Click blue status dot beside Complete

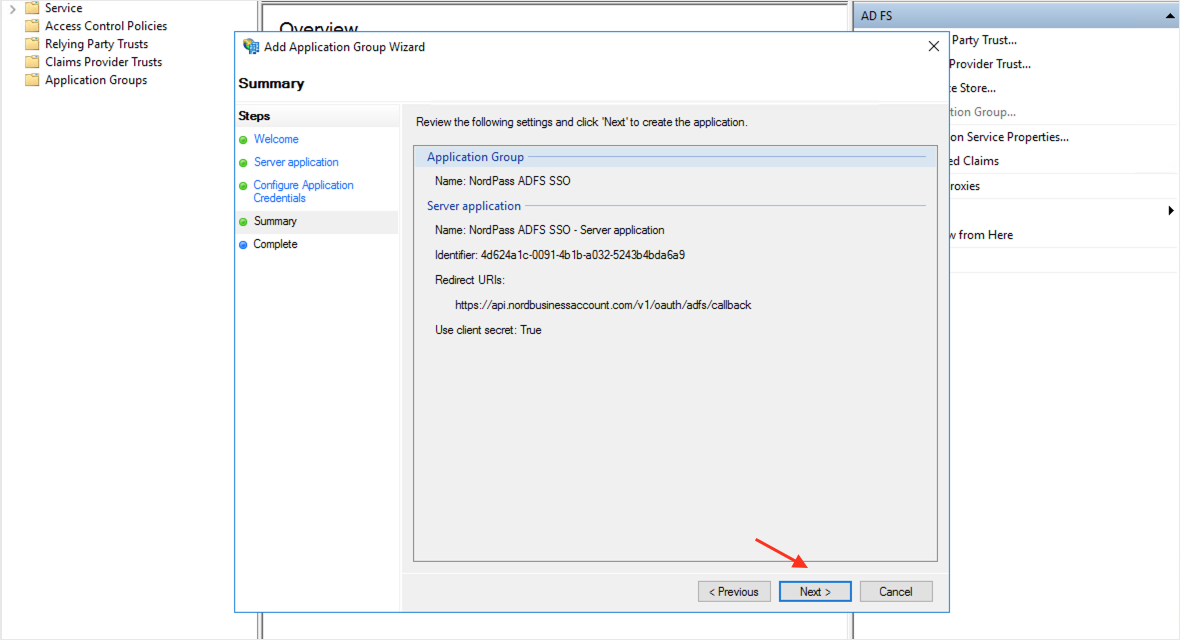click(x=243, y=245)
